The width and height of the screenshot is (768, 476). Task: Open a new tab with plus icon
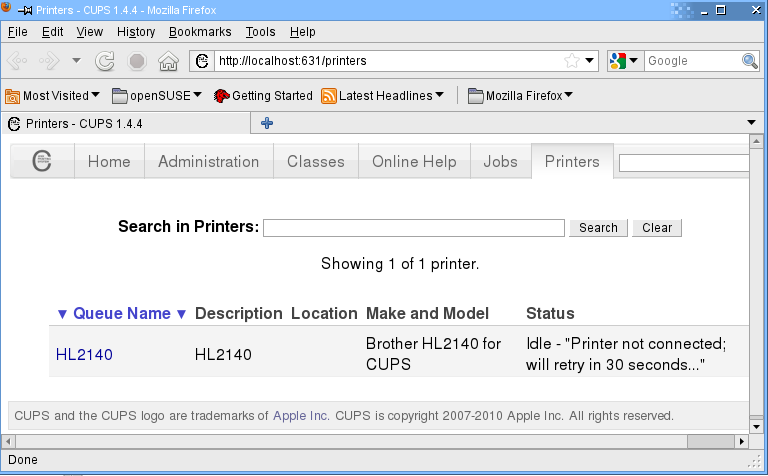(x=267, y=123)
